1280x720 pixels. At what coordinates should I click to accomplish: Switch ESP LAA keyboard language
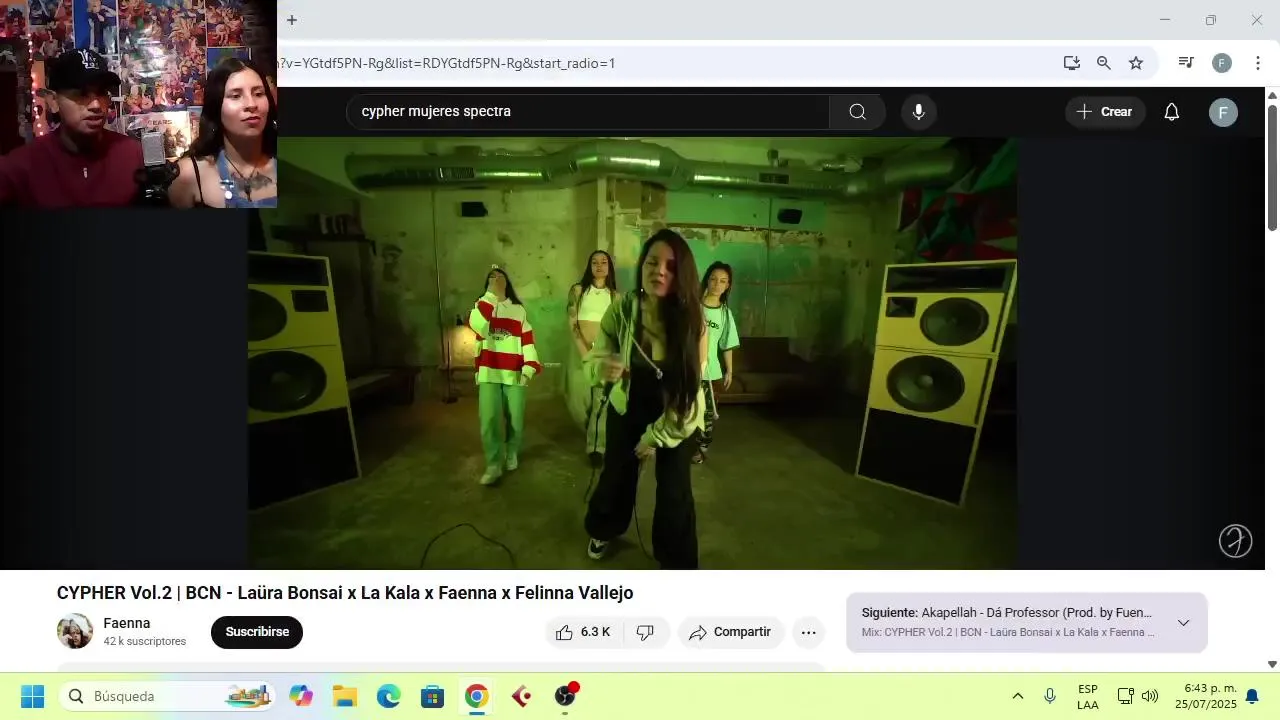pos(1088,697)
